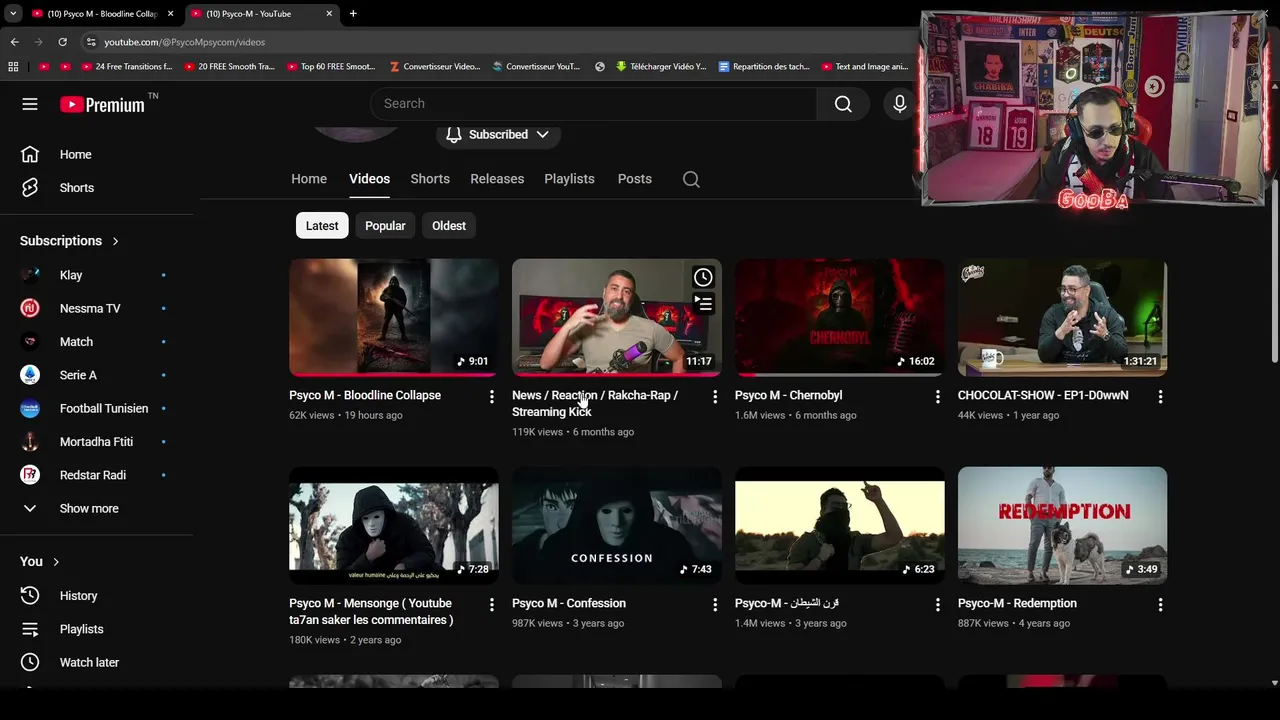Image resolution: width=1280 pixels, height=720 pixels.
Task: Open the Klay subscription channel
Action: pos(96,275)
